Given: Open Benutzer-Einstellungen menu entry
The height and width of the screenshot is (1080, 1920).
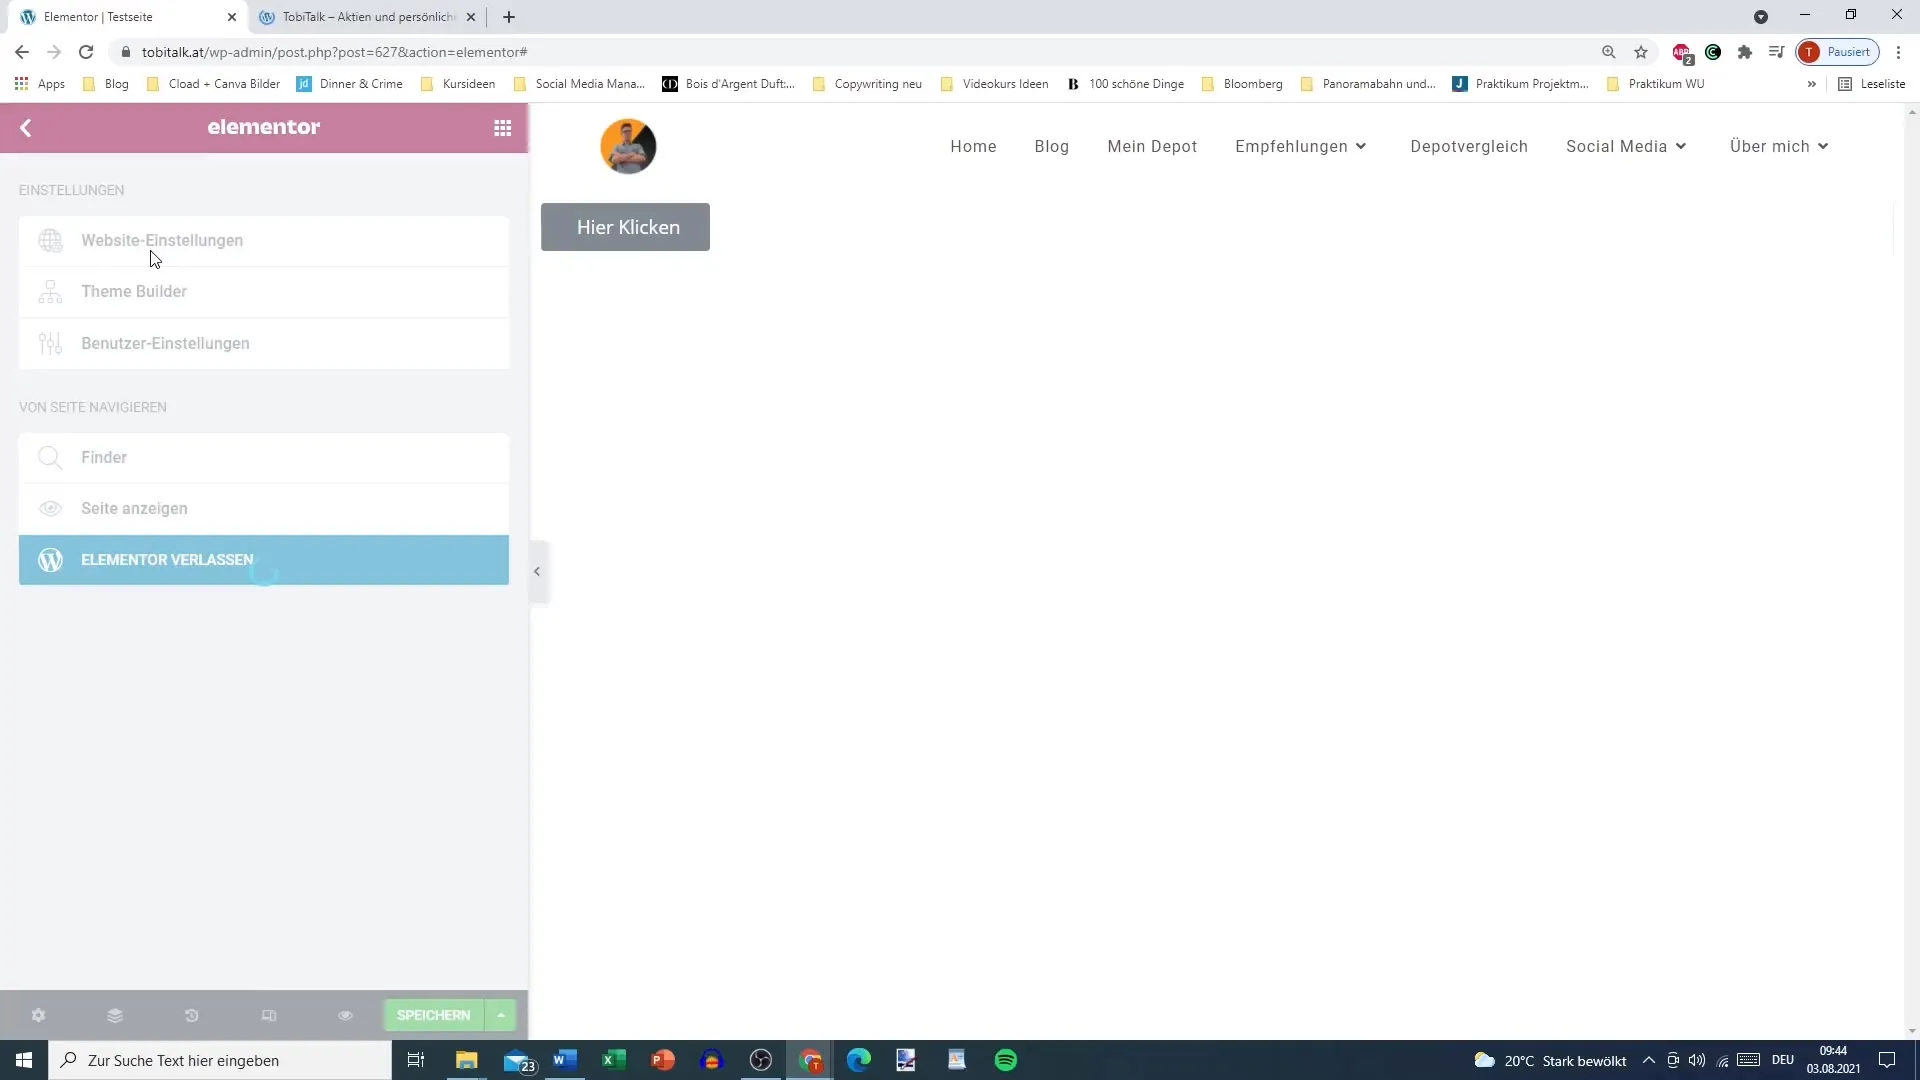Looking at the screenshot, I should (264, 343).
